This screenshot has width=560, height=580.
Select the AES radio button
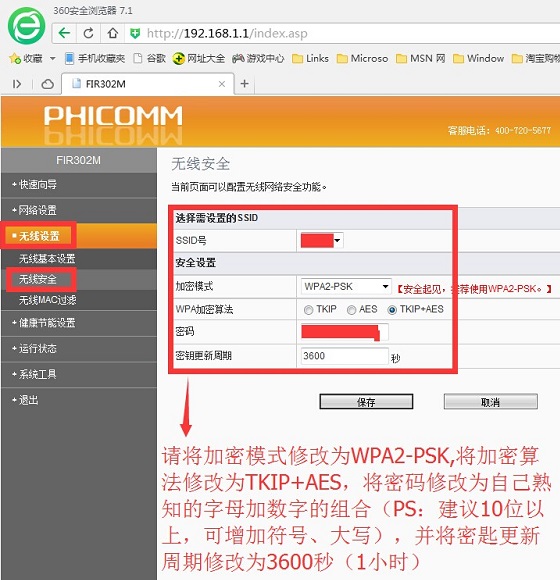(x=351, y=310)
